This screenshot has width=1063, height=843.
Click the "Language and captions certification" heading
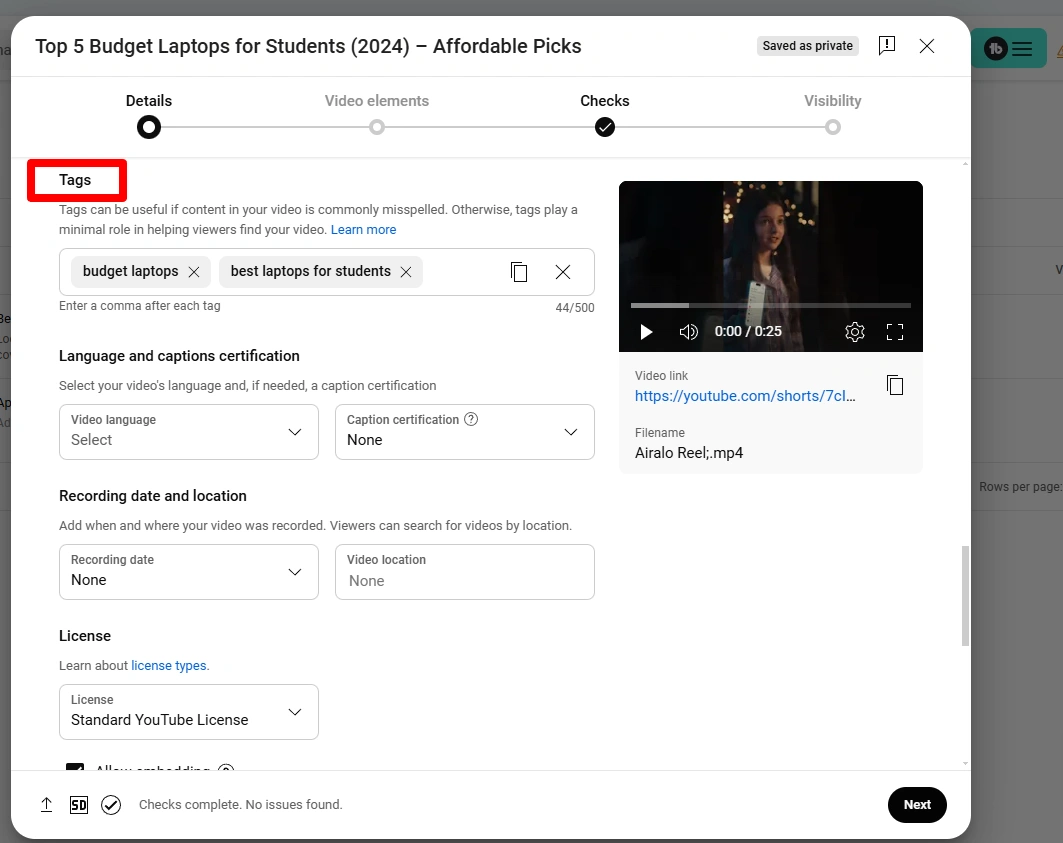179,356
